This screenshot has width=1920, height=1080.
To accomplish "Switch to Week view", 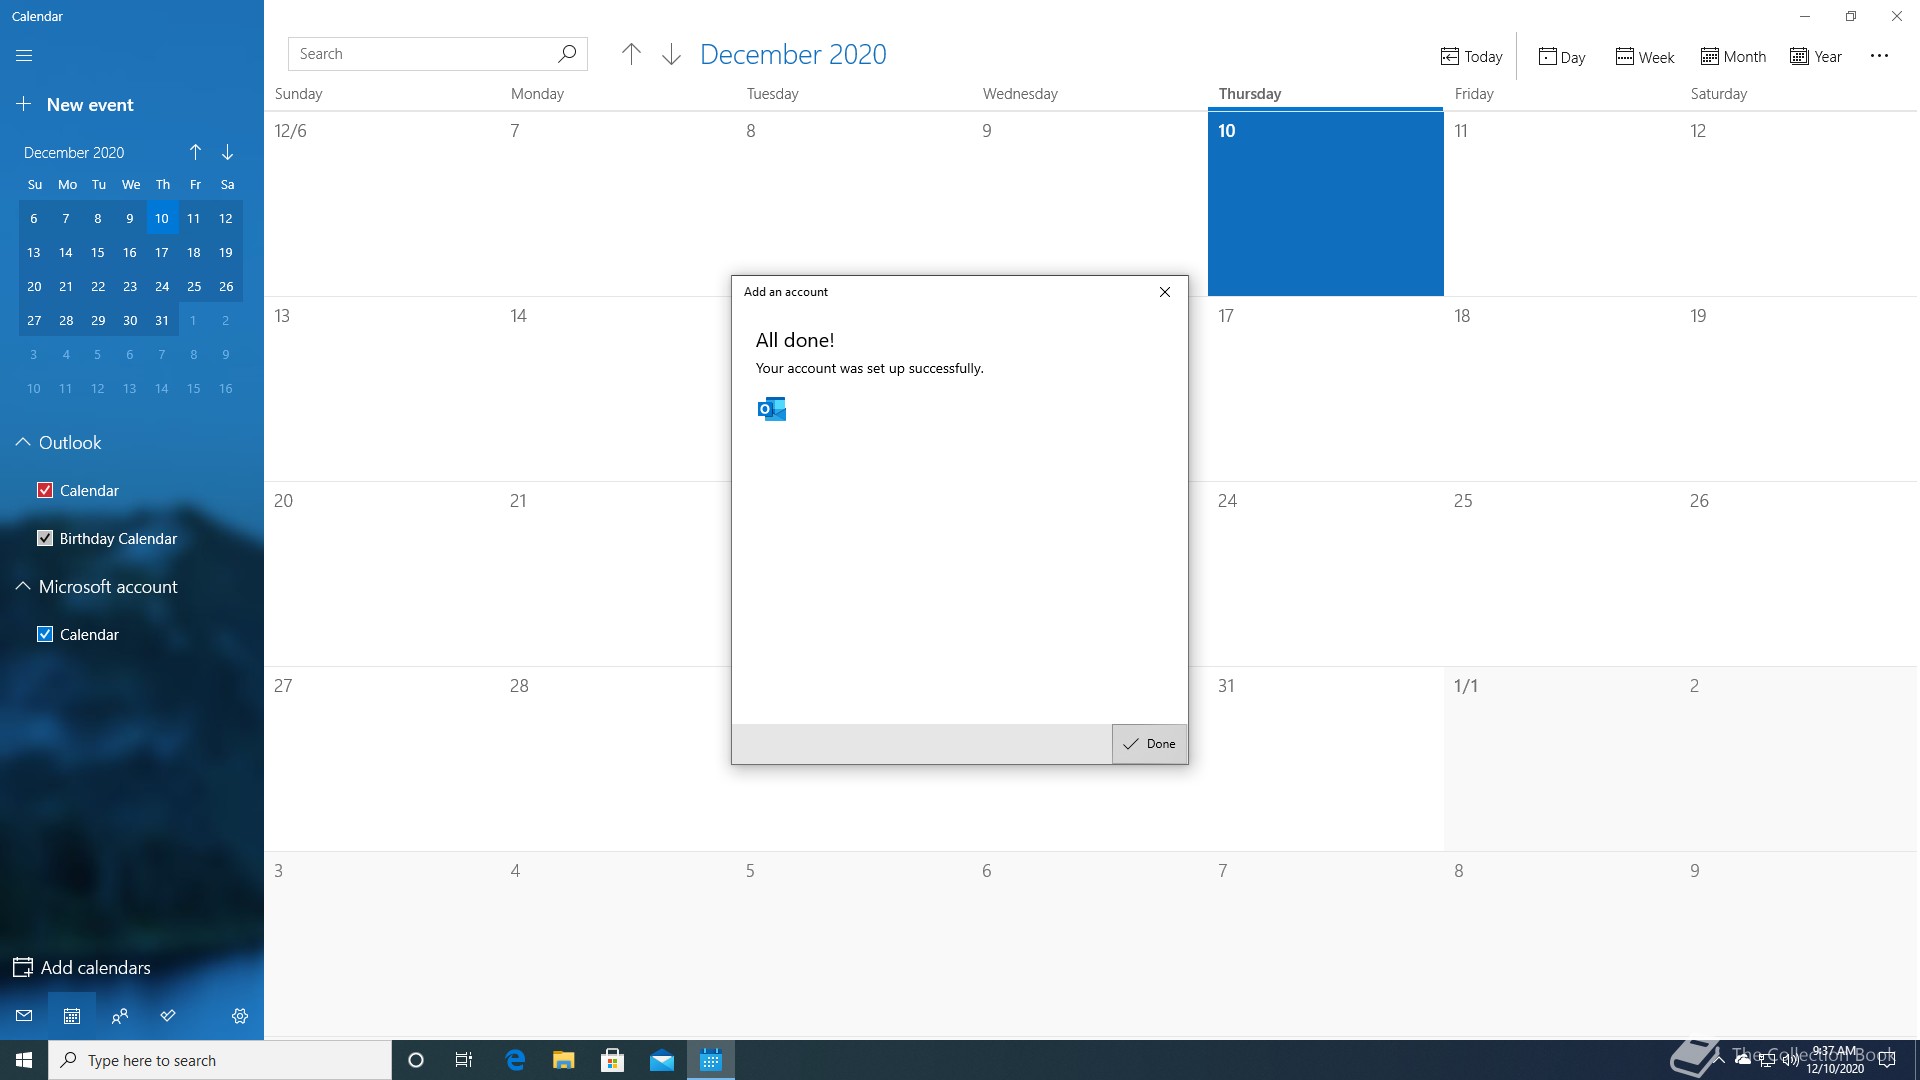I will click(x=1644, y=57).
